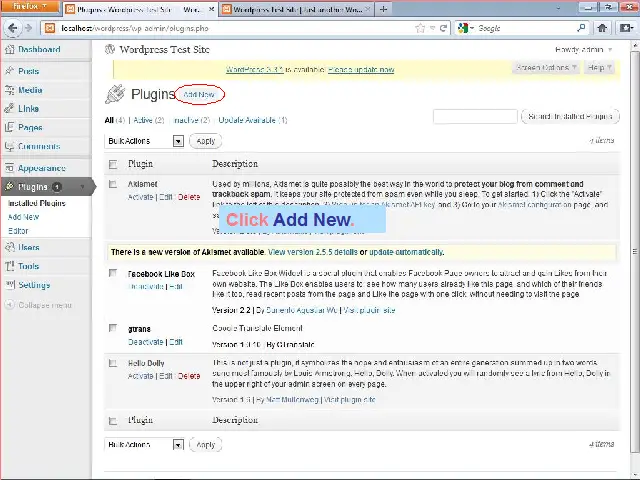Click the Plugins plug icon in sidebar
640x480 pixels.
(9, 187)
